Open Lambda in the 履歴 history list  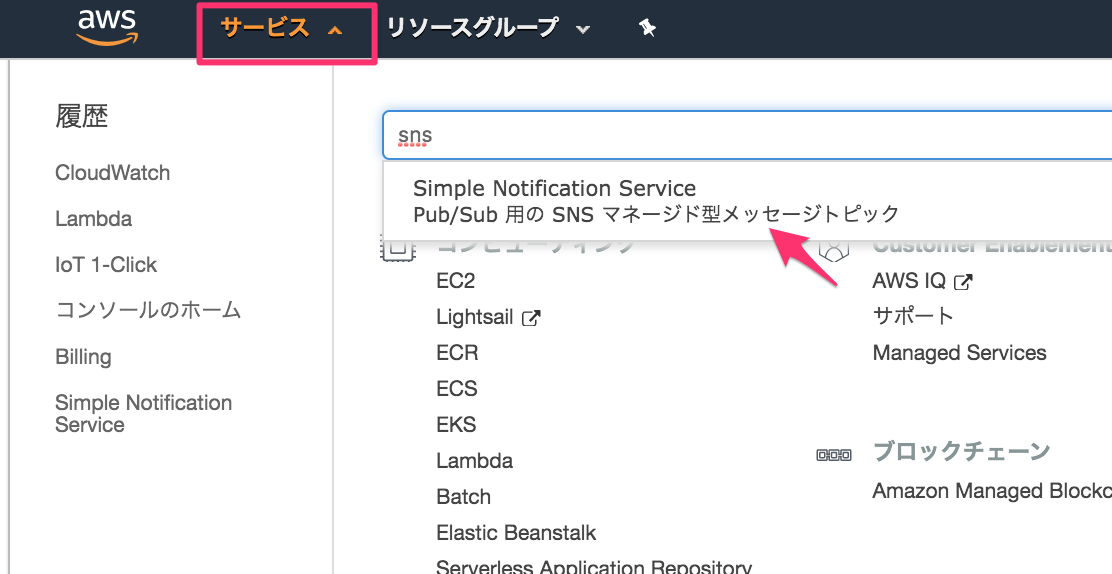94,219
